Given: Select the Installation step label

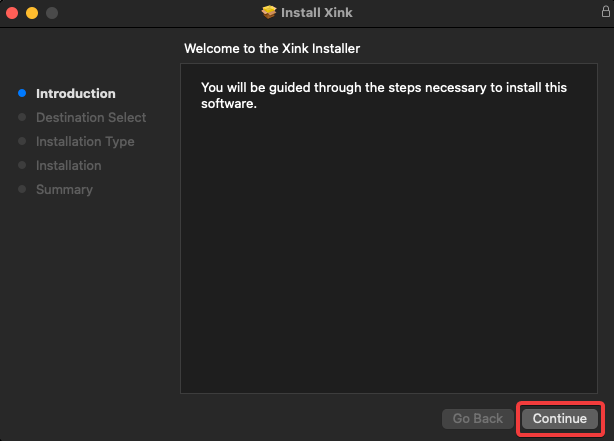Looking at the screenshot, I should point(68,166).
